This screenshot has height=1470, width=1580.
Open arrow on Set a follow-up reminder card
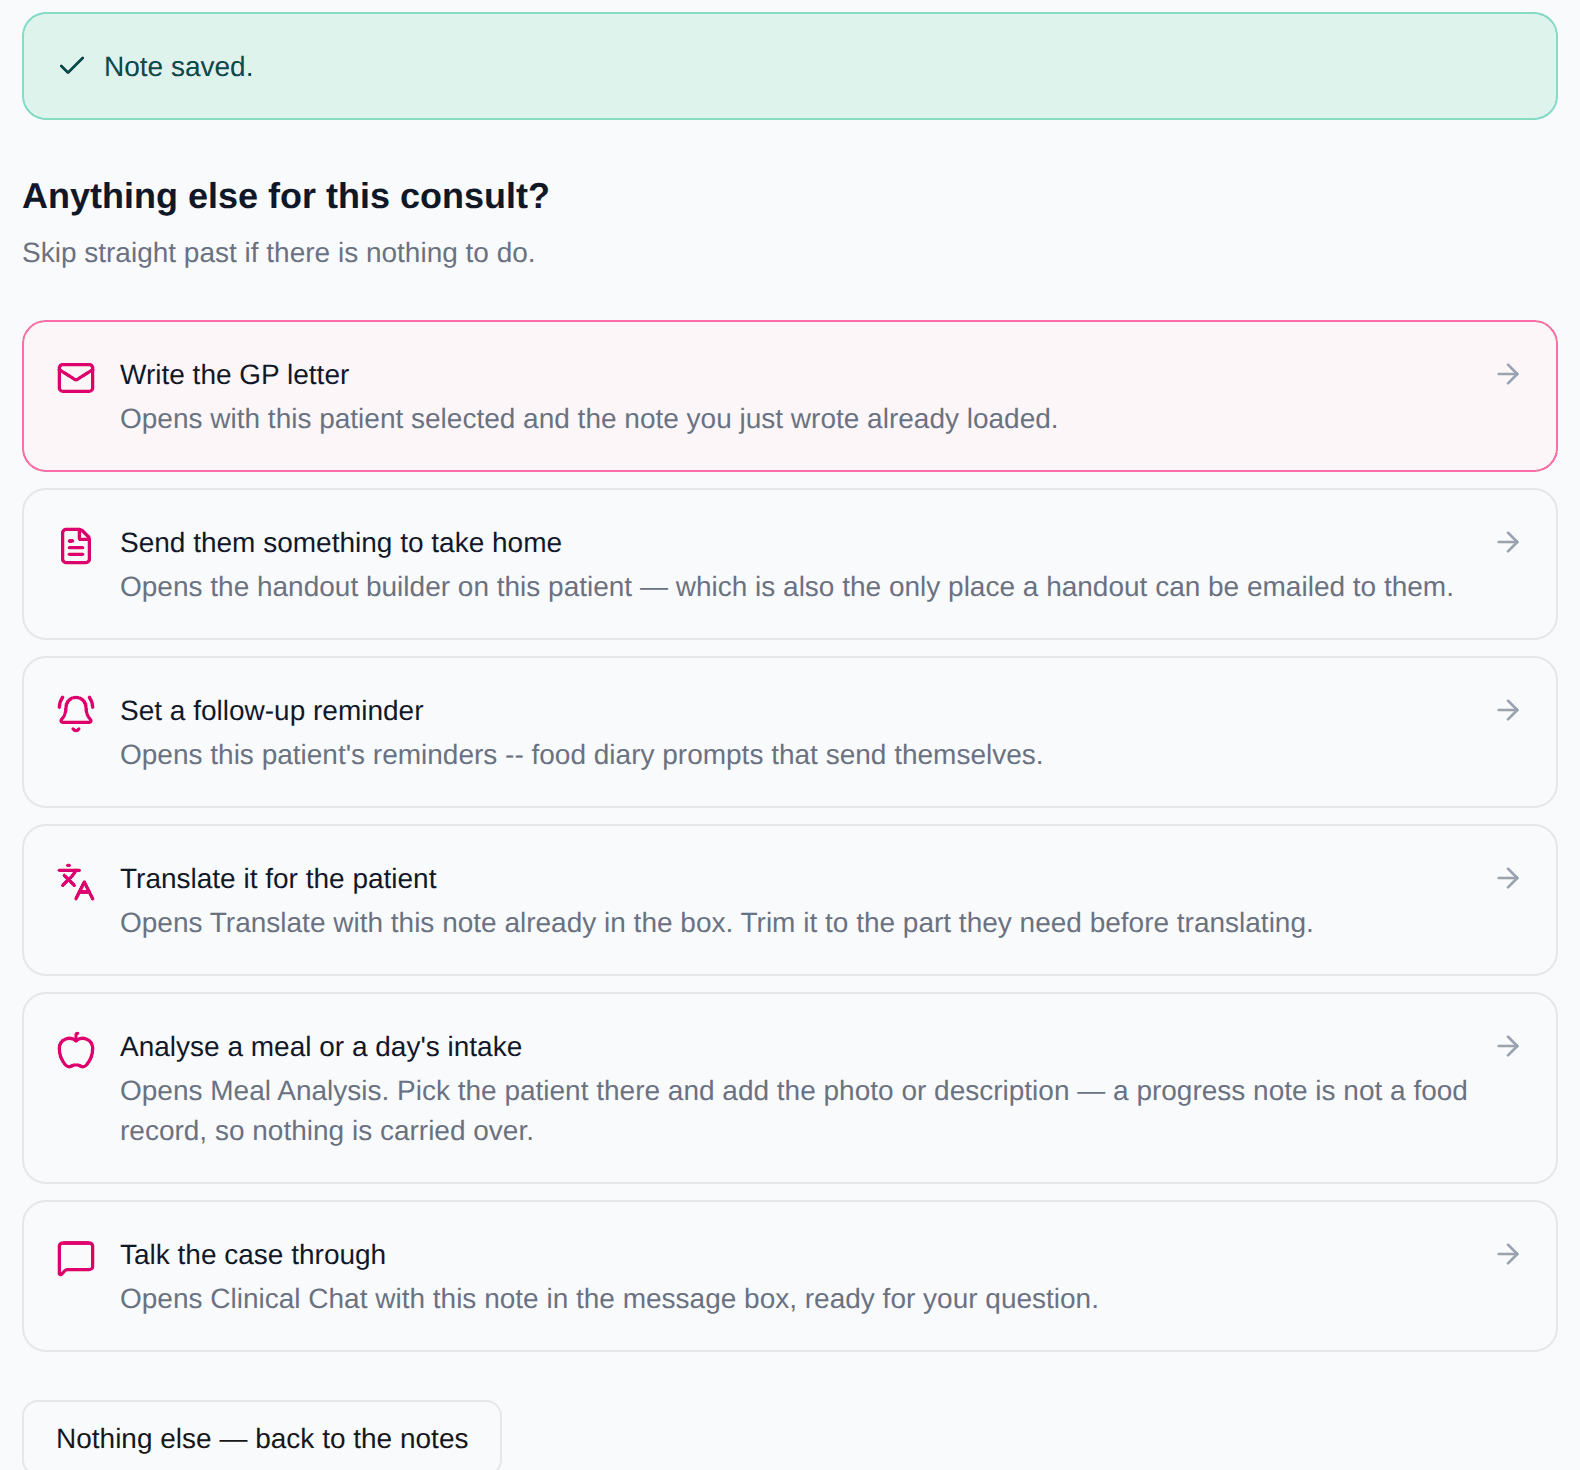tap(1508, 710)
